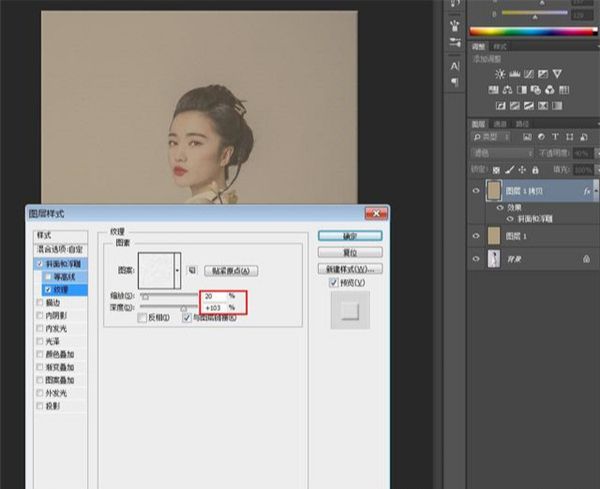Add a Posterize adjustment
This screenshot has width=600, height=489.
tap(515, 106)
